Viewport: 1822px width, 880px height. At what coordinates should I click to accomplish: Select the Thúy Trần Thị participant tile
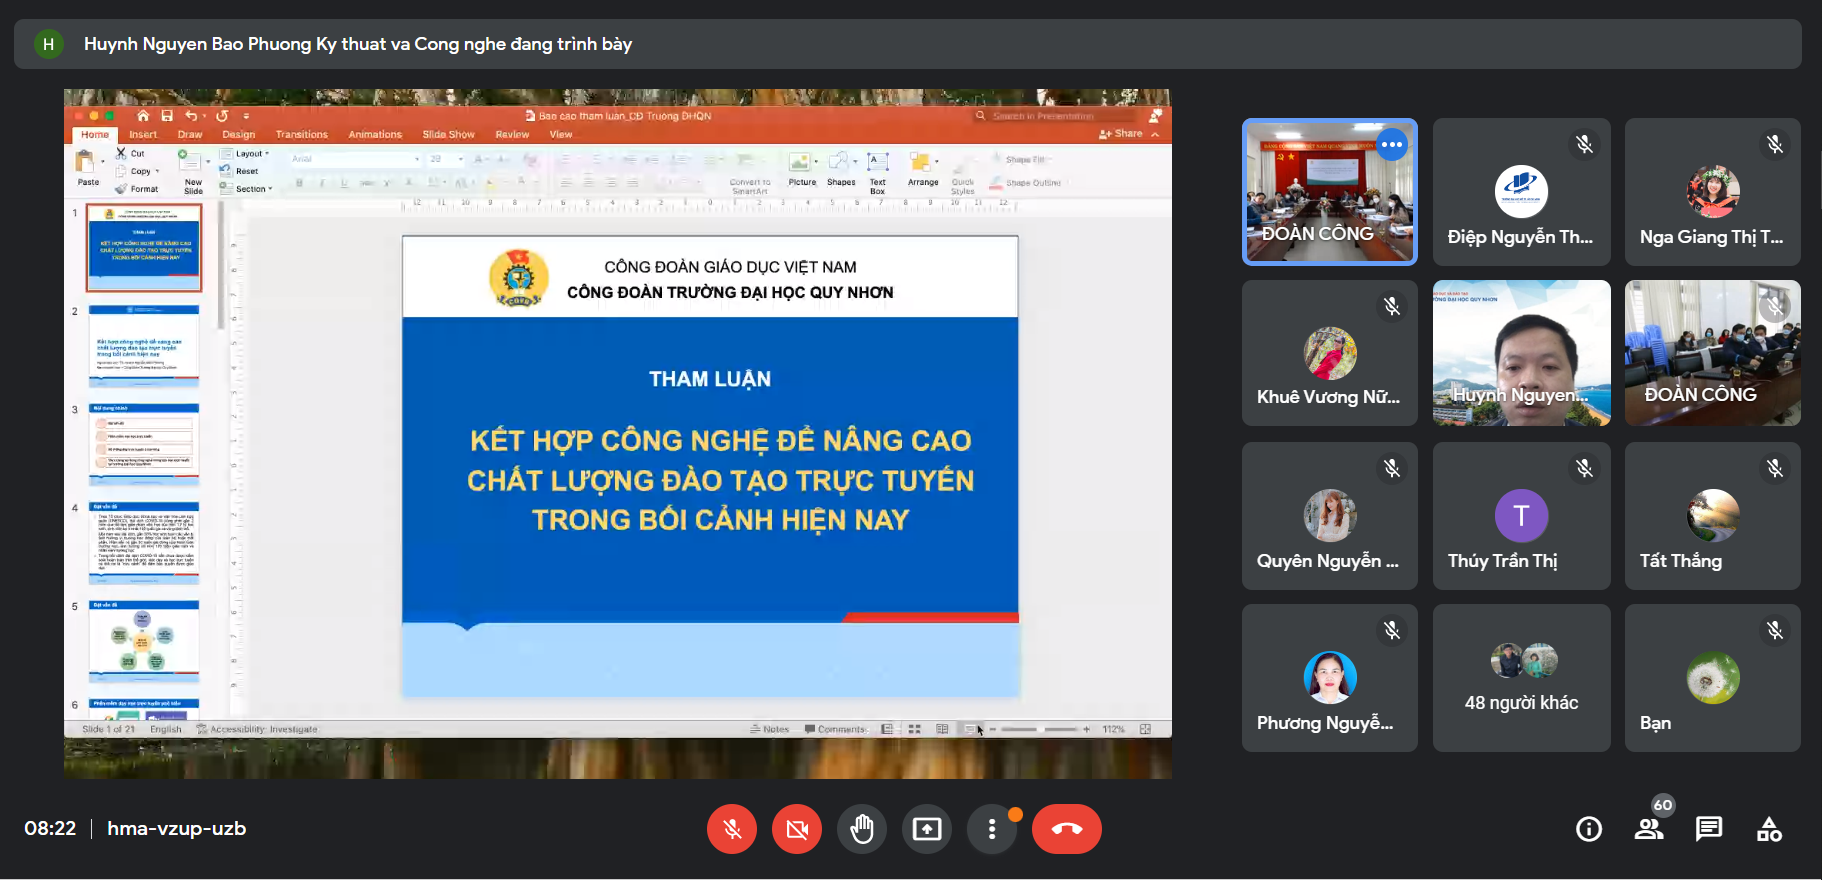click(1521, 516)
